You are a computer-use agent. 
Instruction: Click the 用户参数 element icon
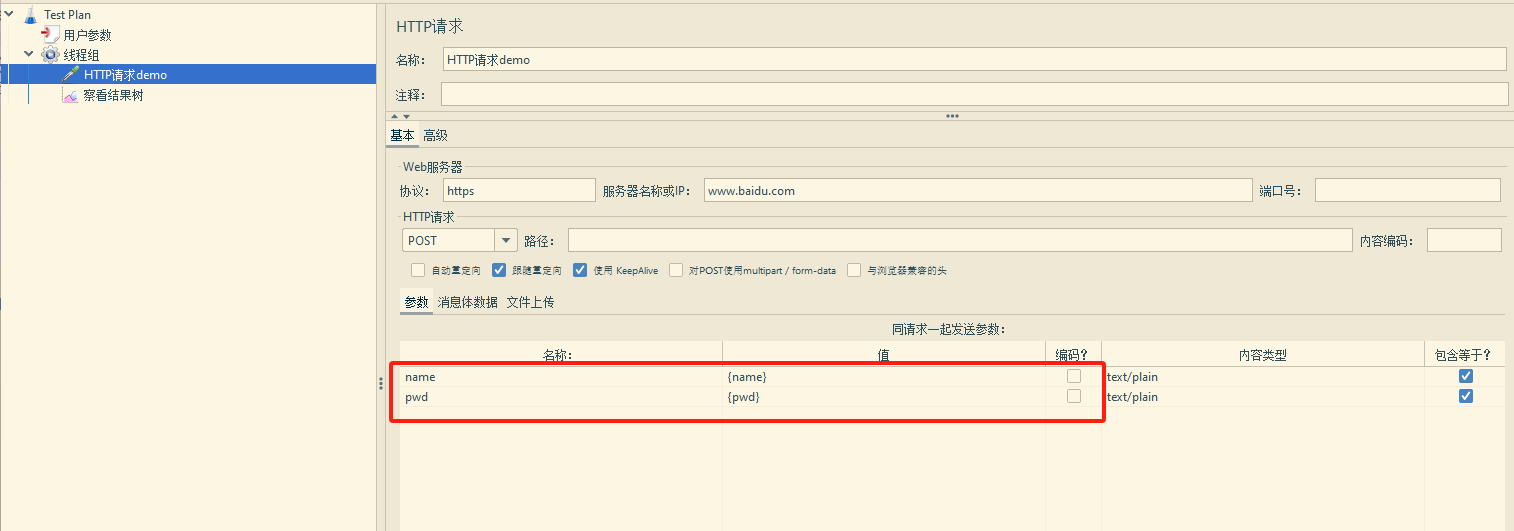[x=49, y=35]
